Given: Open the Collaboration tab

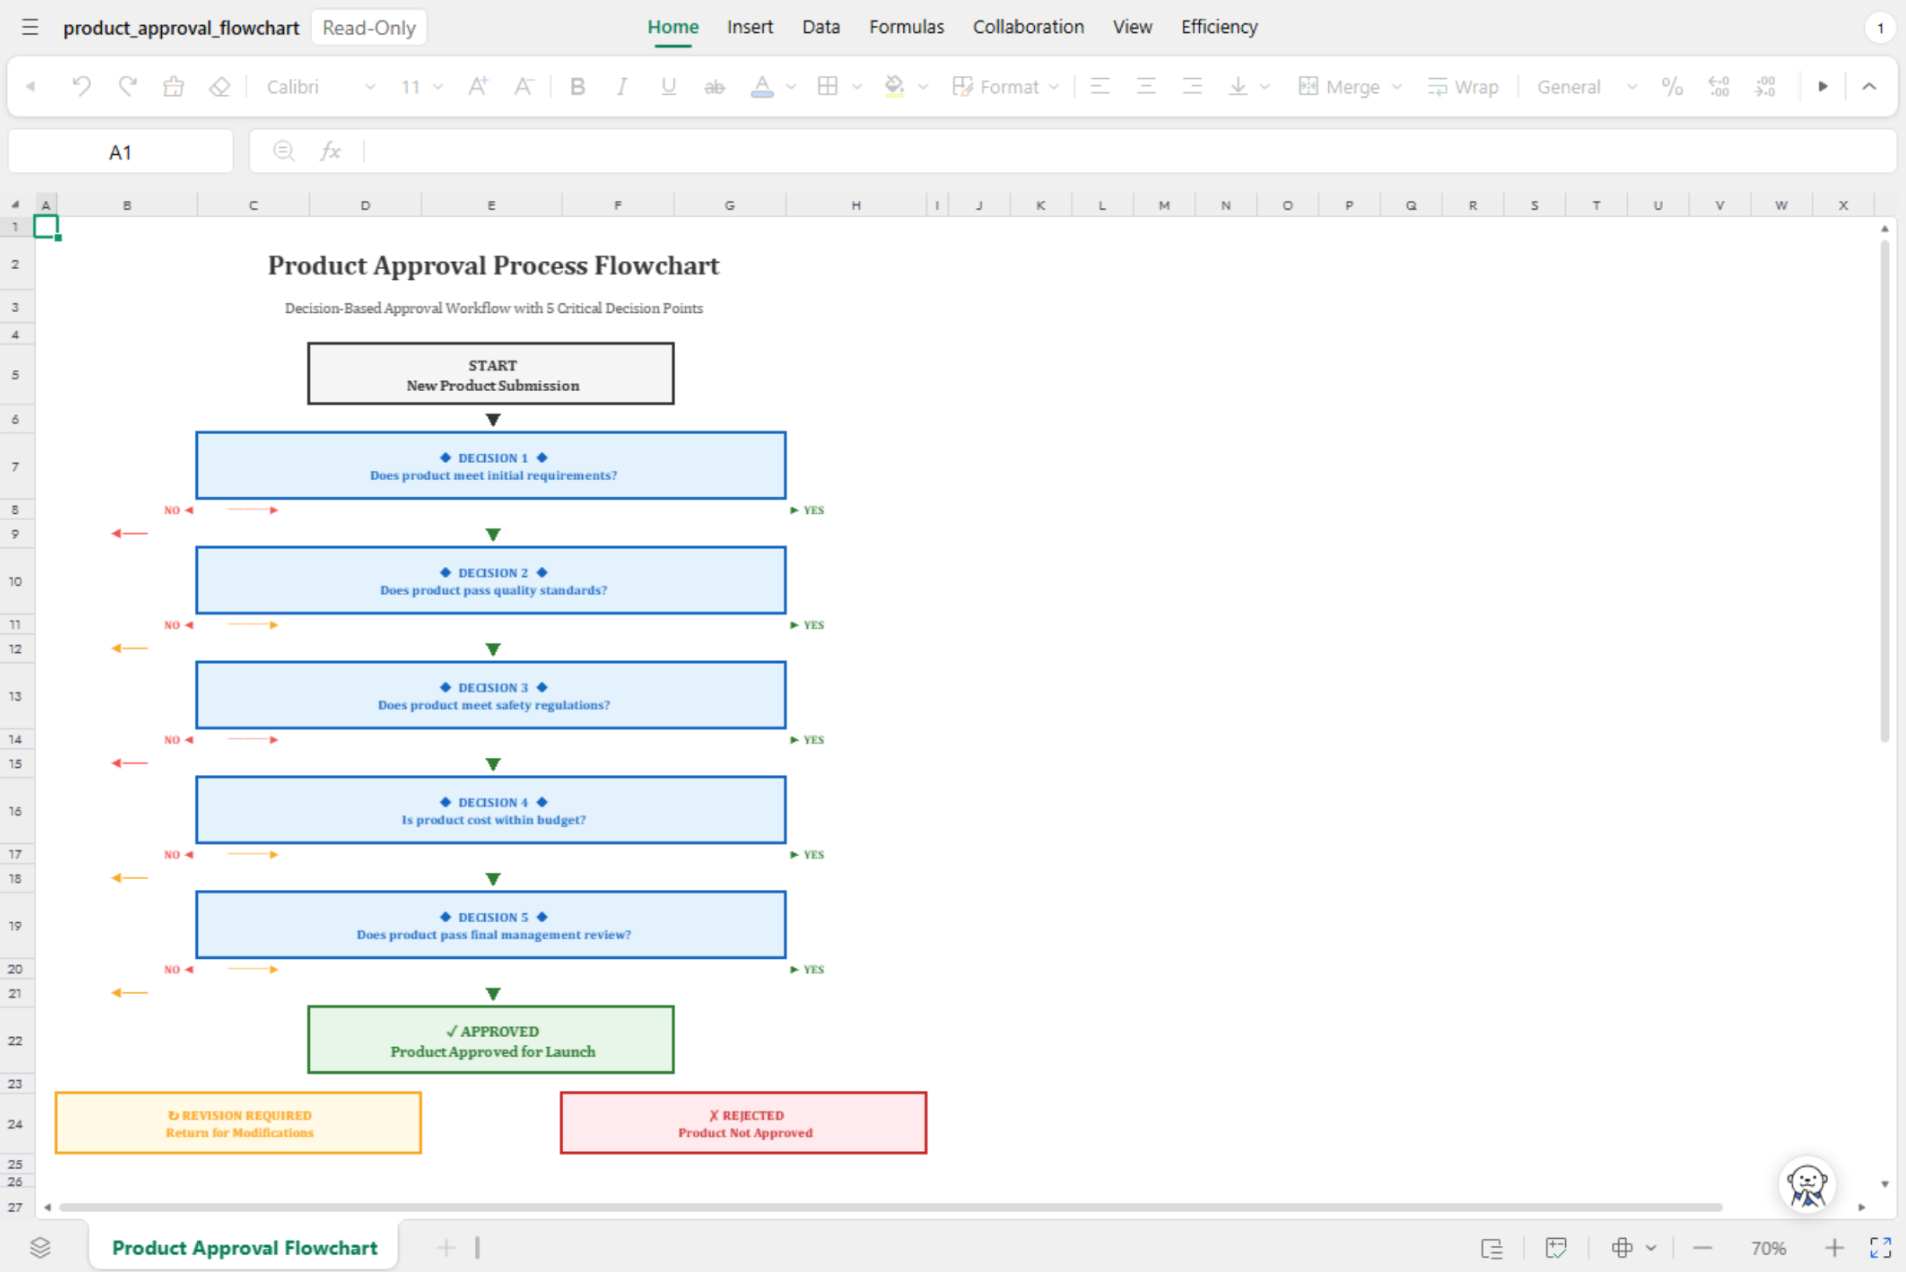Looking at the screenshot, I should coord(1028,27).
